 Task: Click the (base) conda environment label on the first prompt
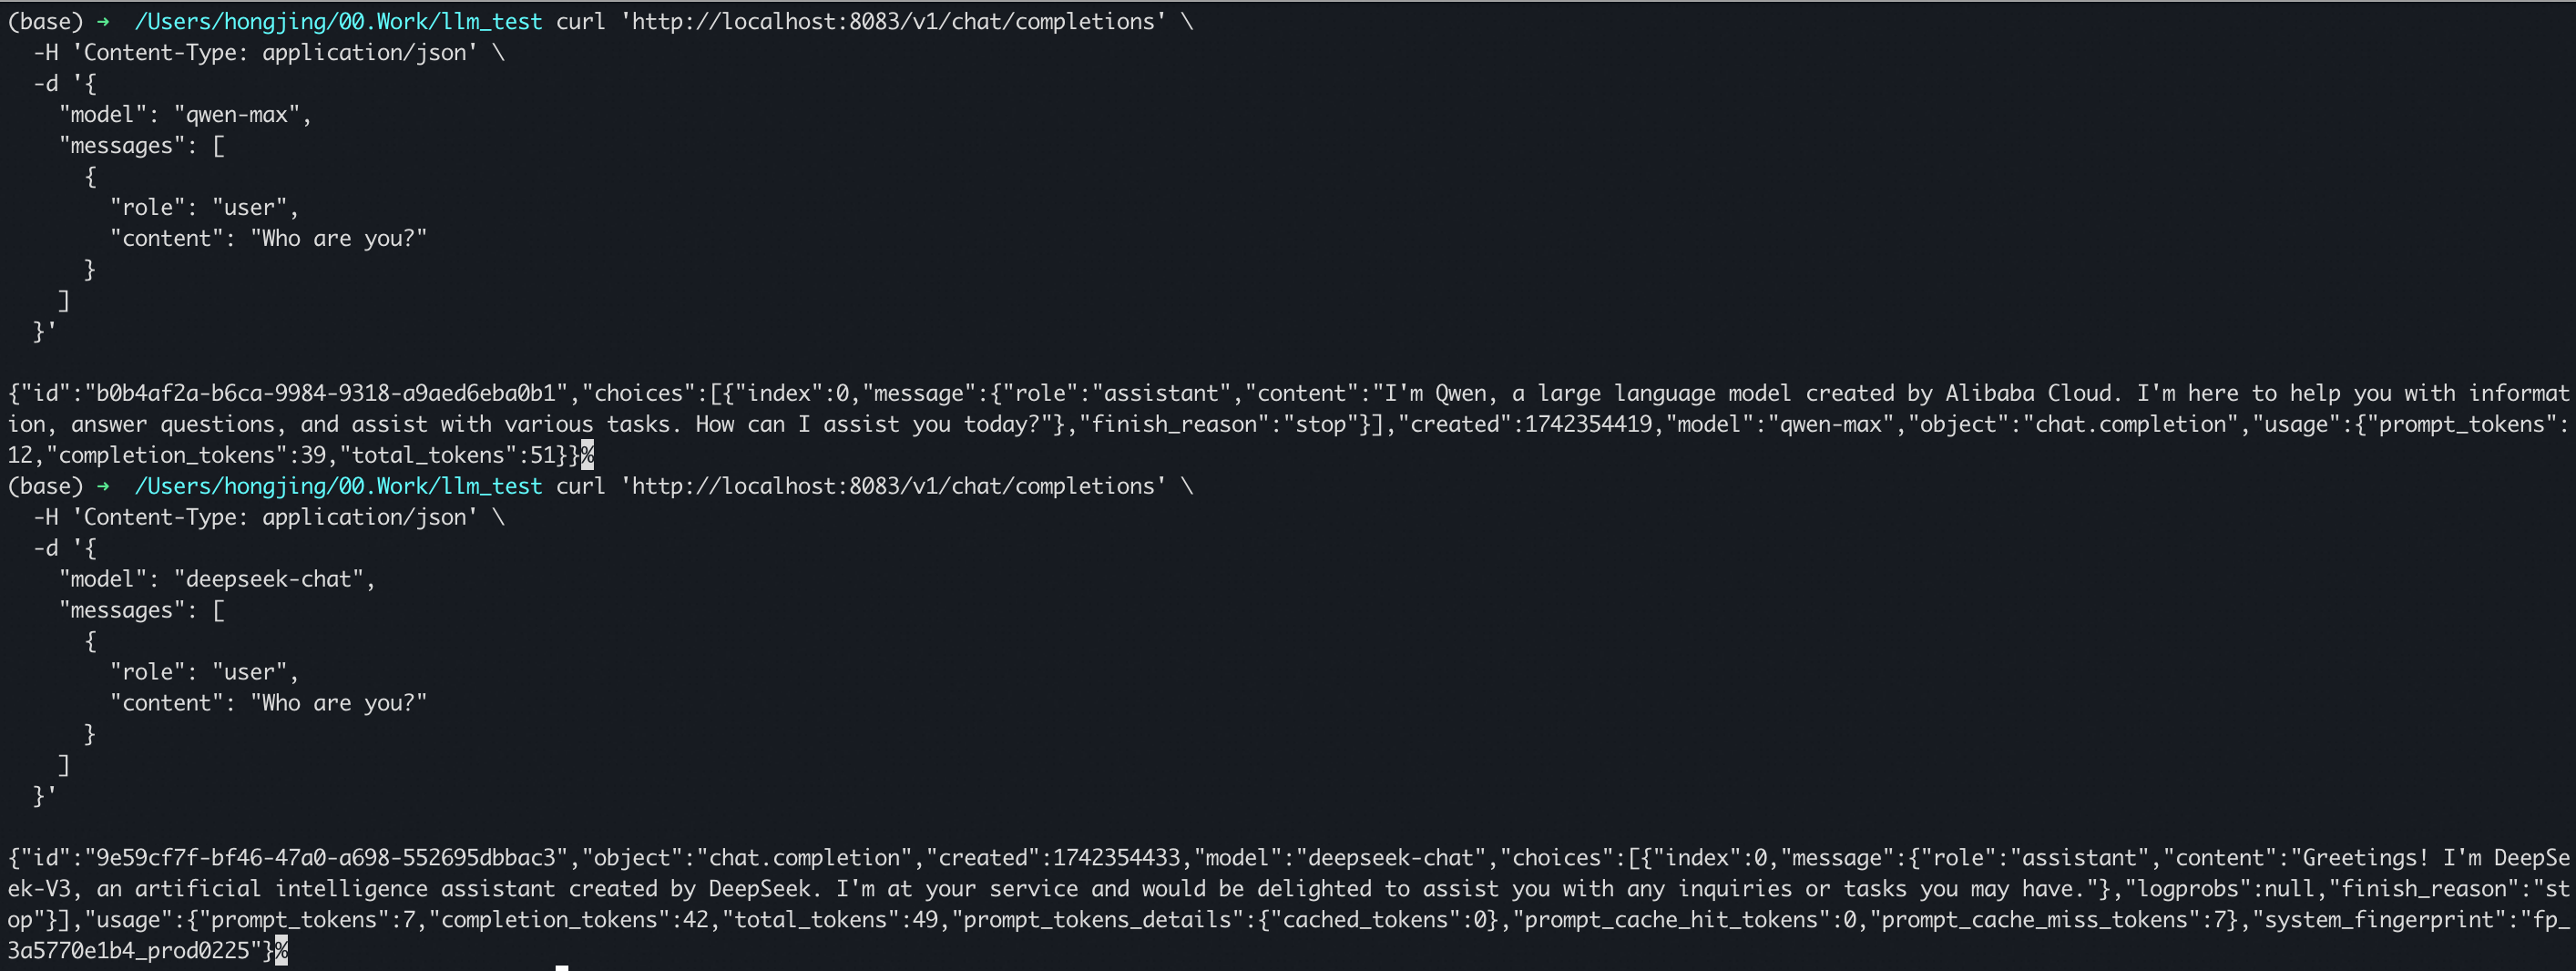[x=45, y=21]
